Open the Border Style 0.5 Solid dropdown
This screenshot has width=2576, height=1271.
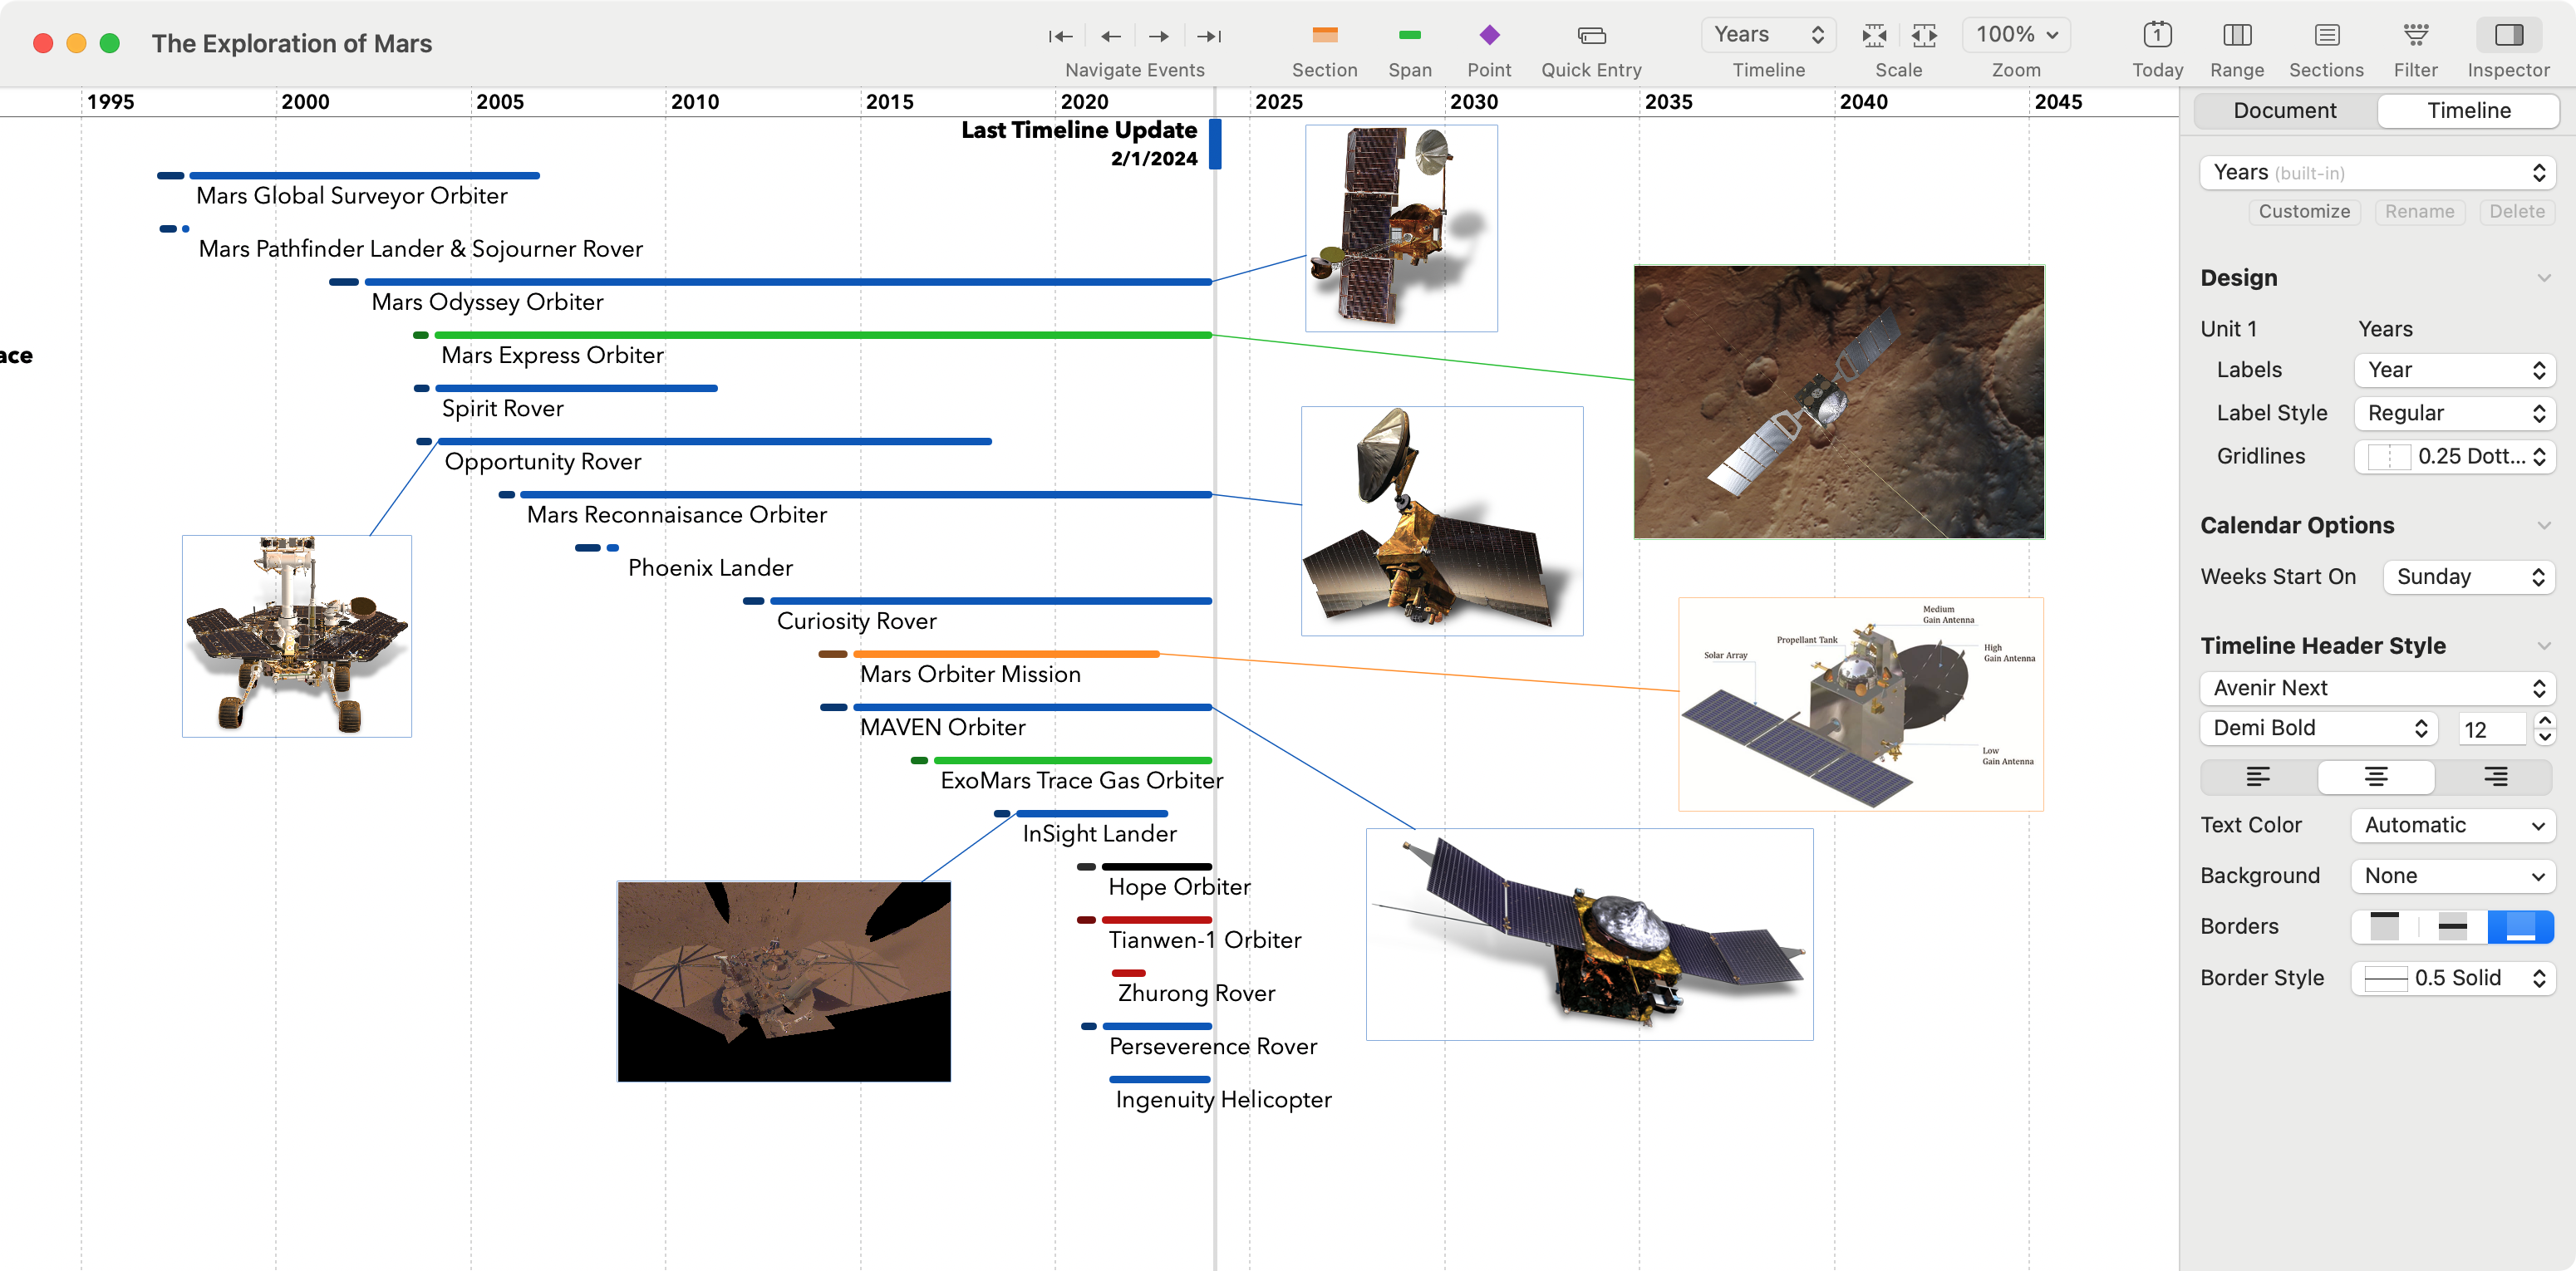(x=2453, y=978)
